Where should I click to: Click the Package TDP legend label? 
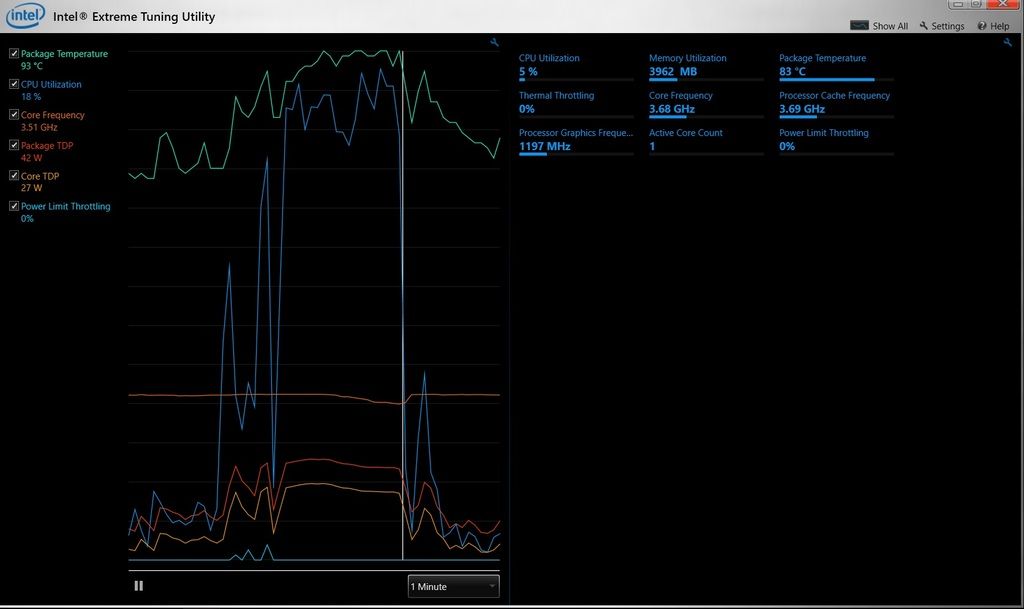[47, 146]
